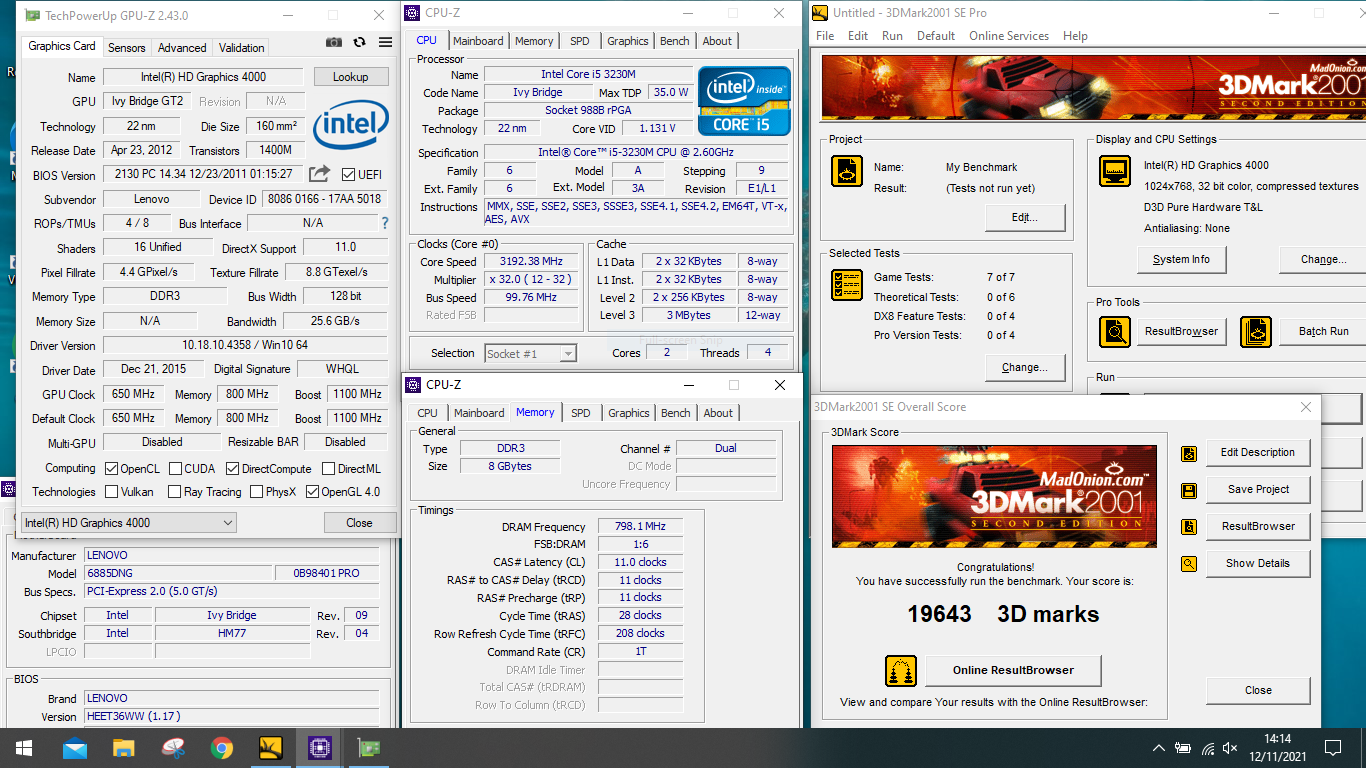Click Lookup button in GPU-Z
The image size is (1366, 768).
(x=350, y=77)
